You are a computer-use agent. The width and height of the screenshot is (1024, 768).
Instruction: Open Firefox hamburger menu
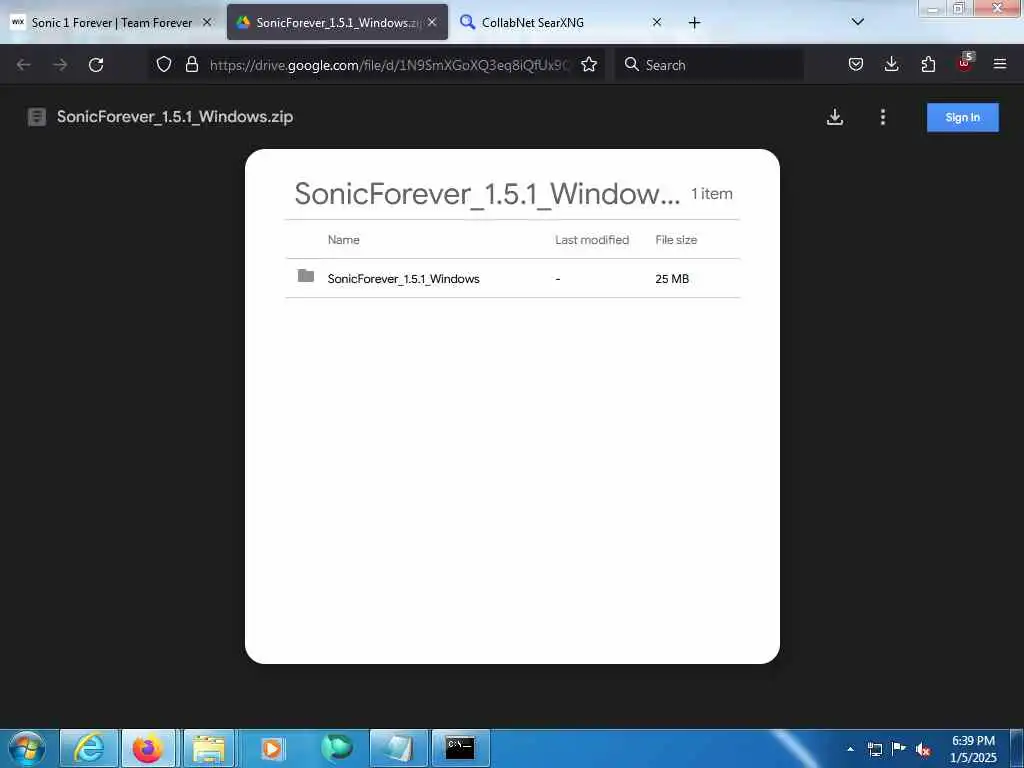click(x=1000, y=64)
